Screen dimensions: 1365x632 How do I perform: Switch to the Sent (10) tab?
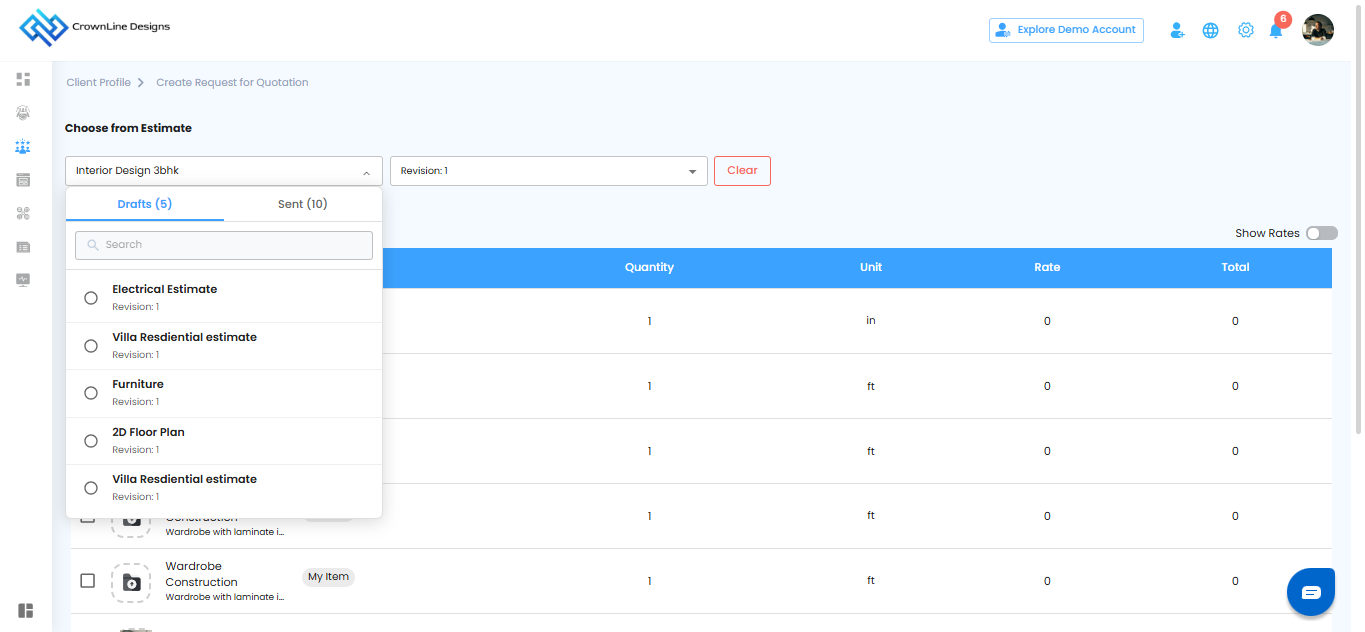click(x=303, y=204)
